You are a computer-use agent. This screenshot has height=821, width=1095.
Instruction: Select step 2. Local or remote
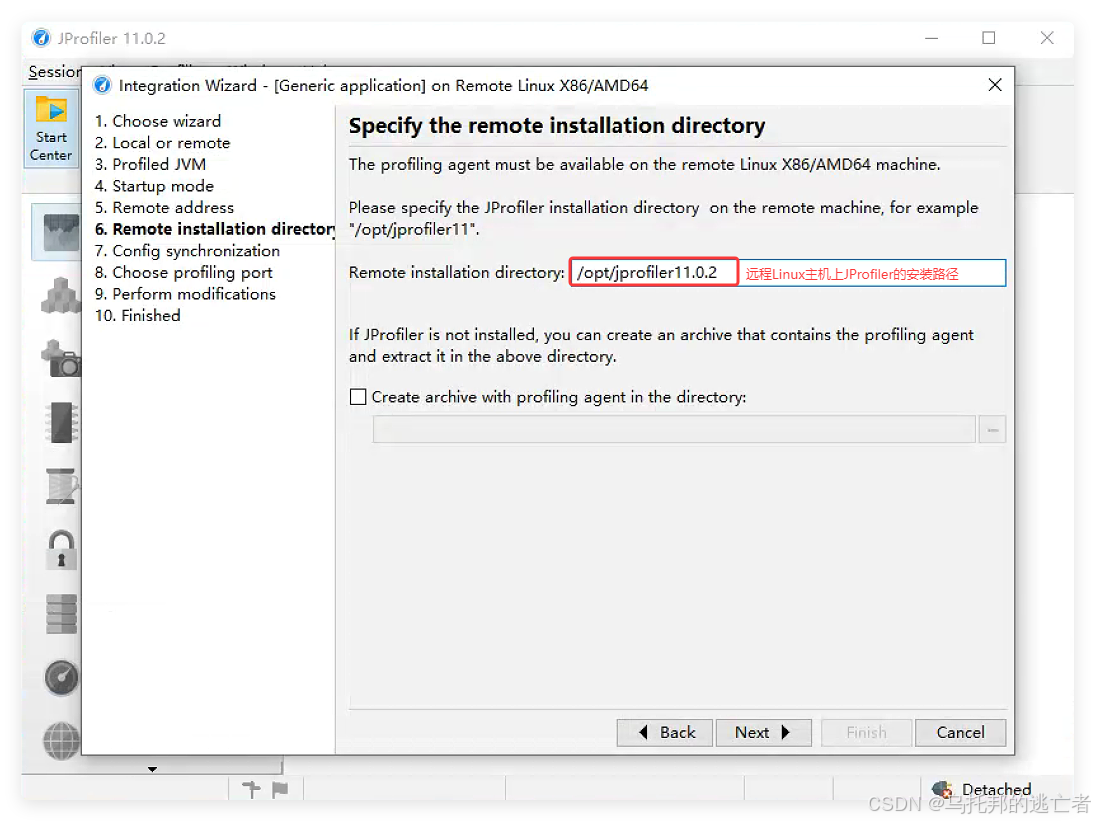(163, 142)
